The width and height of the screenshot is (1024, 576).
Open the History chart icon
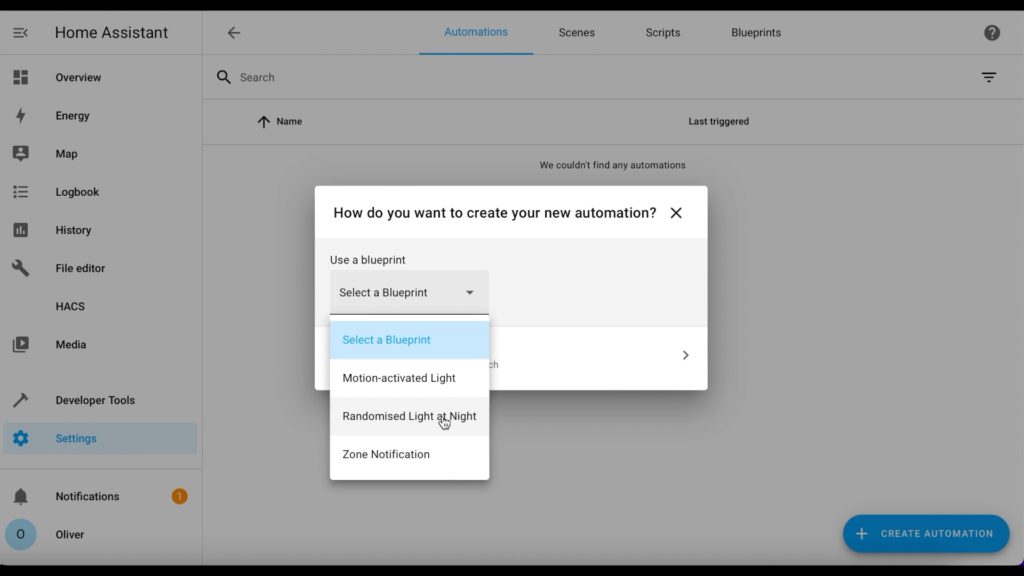[20, 230]
